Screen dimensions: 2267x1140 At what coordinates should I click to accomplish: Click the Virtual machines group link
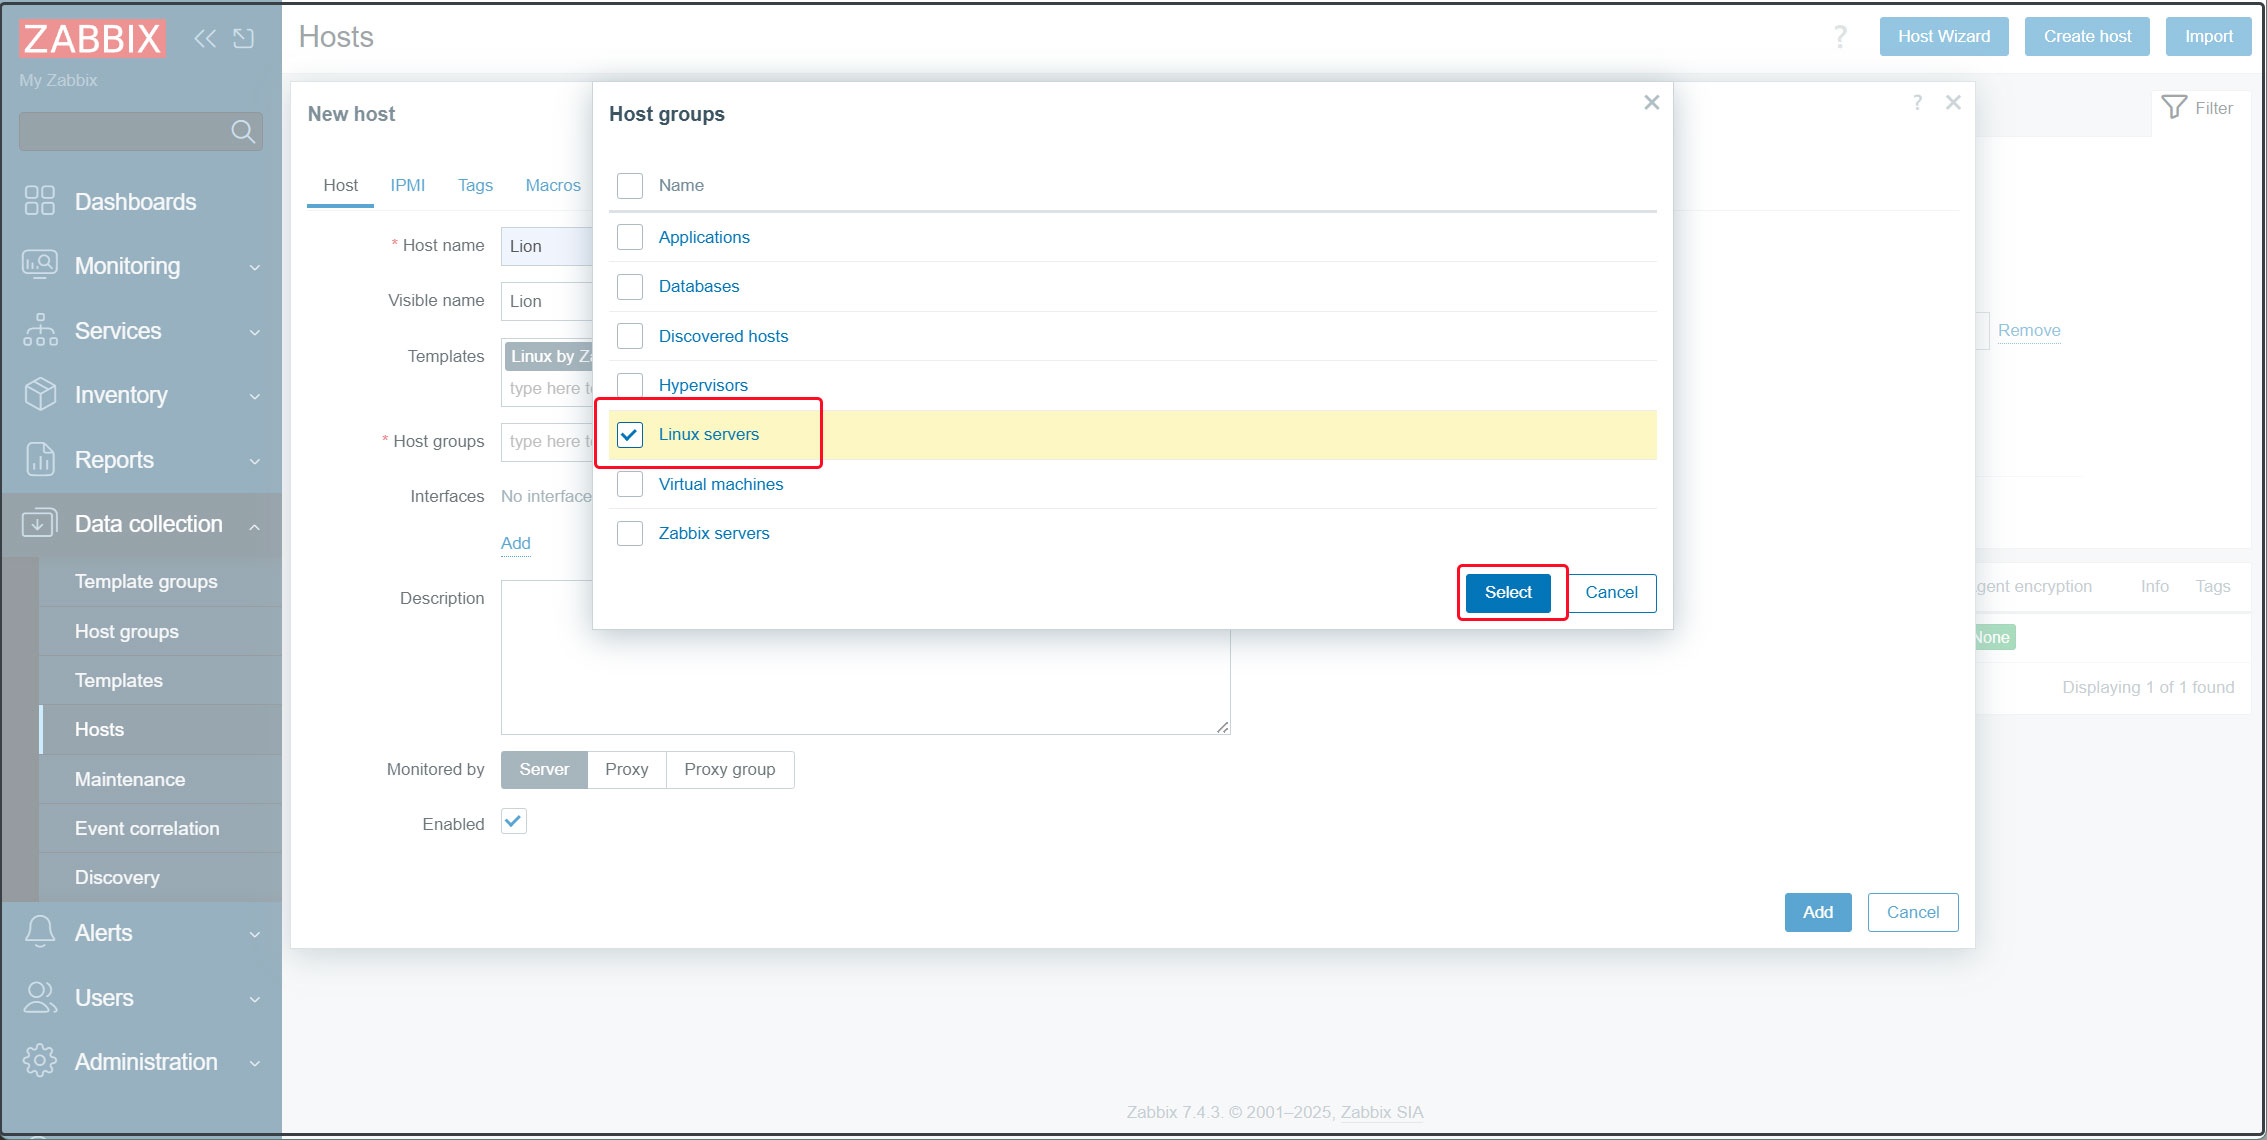[720, 484]
